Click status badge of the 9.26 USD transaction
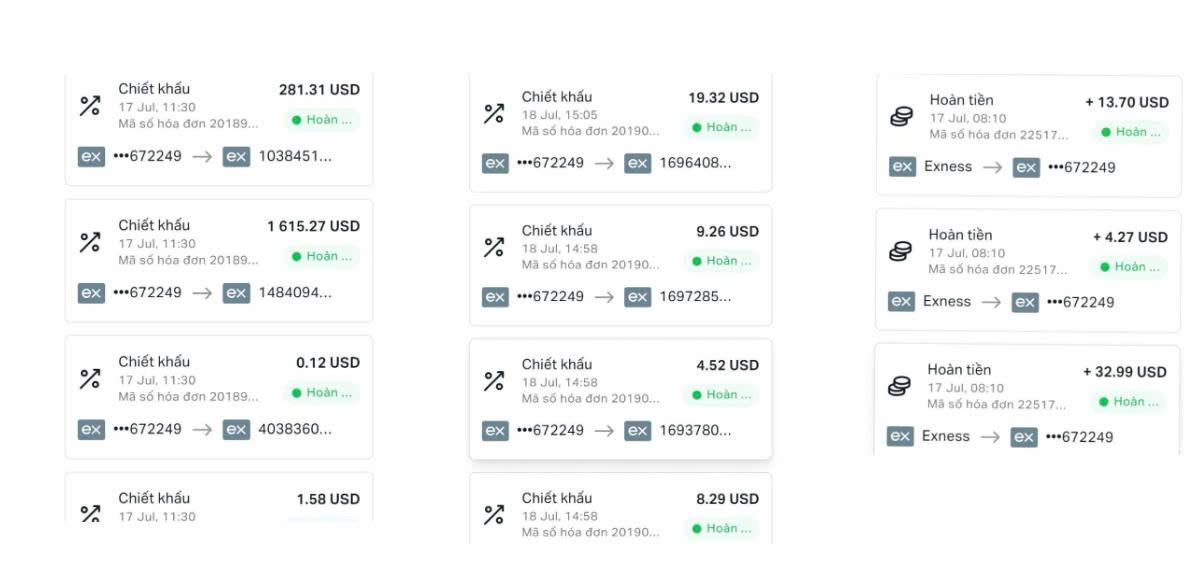This screenshot has height=577, width=1201. 722,261
